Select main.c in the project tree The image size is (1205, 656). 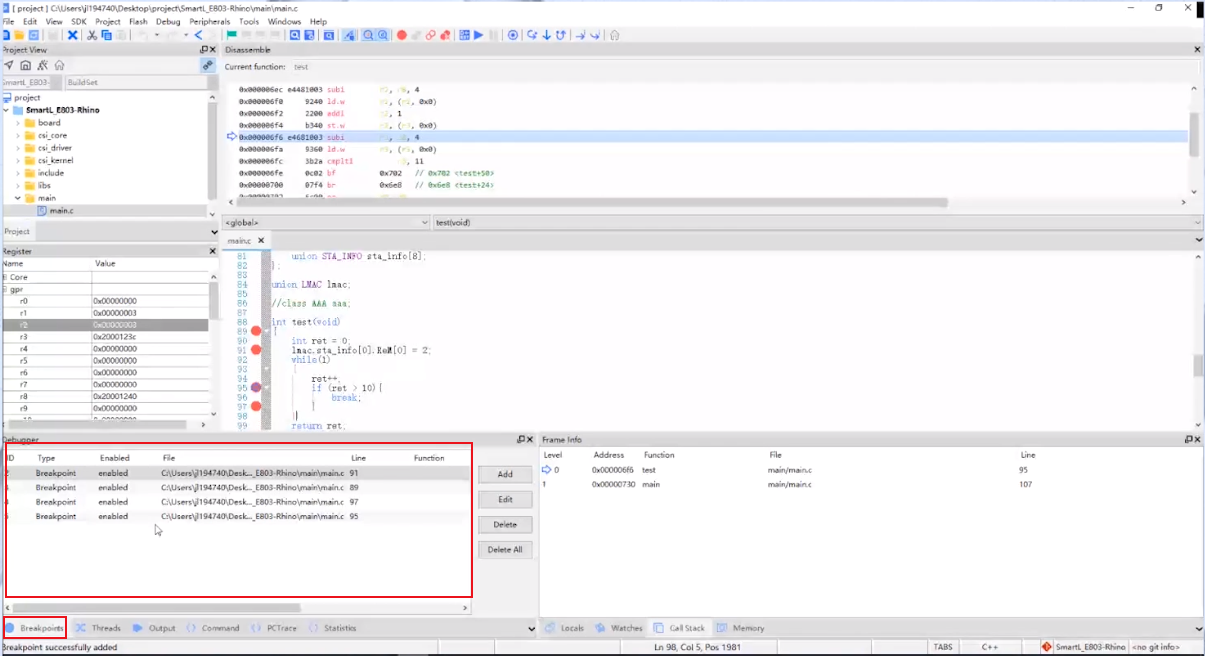click(61, 210)
